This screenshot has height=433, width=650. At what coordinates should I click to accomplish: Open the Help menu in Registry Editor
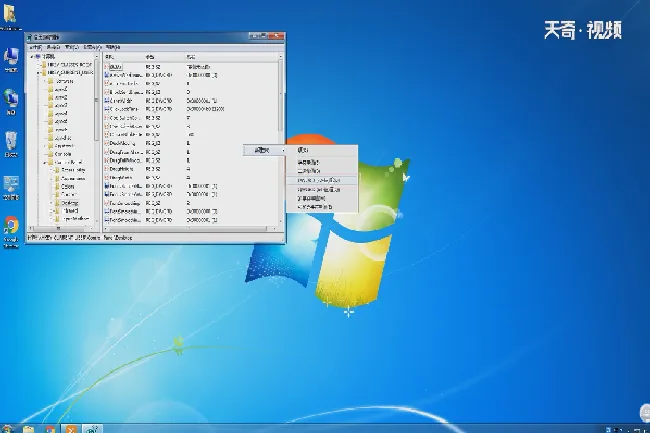pyautogui.click(x=113, y=47)
